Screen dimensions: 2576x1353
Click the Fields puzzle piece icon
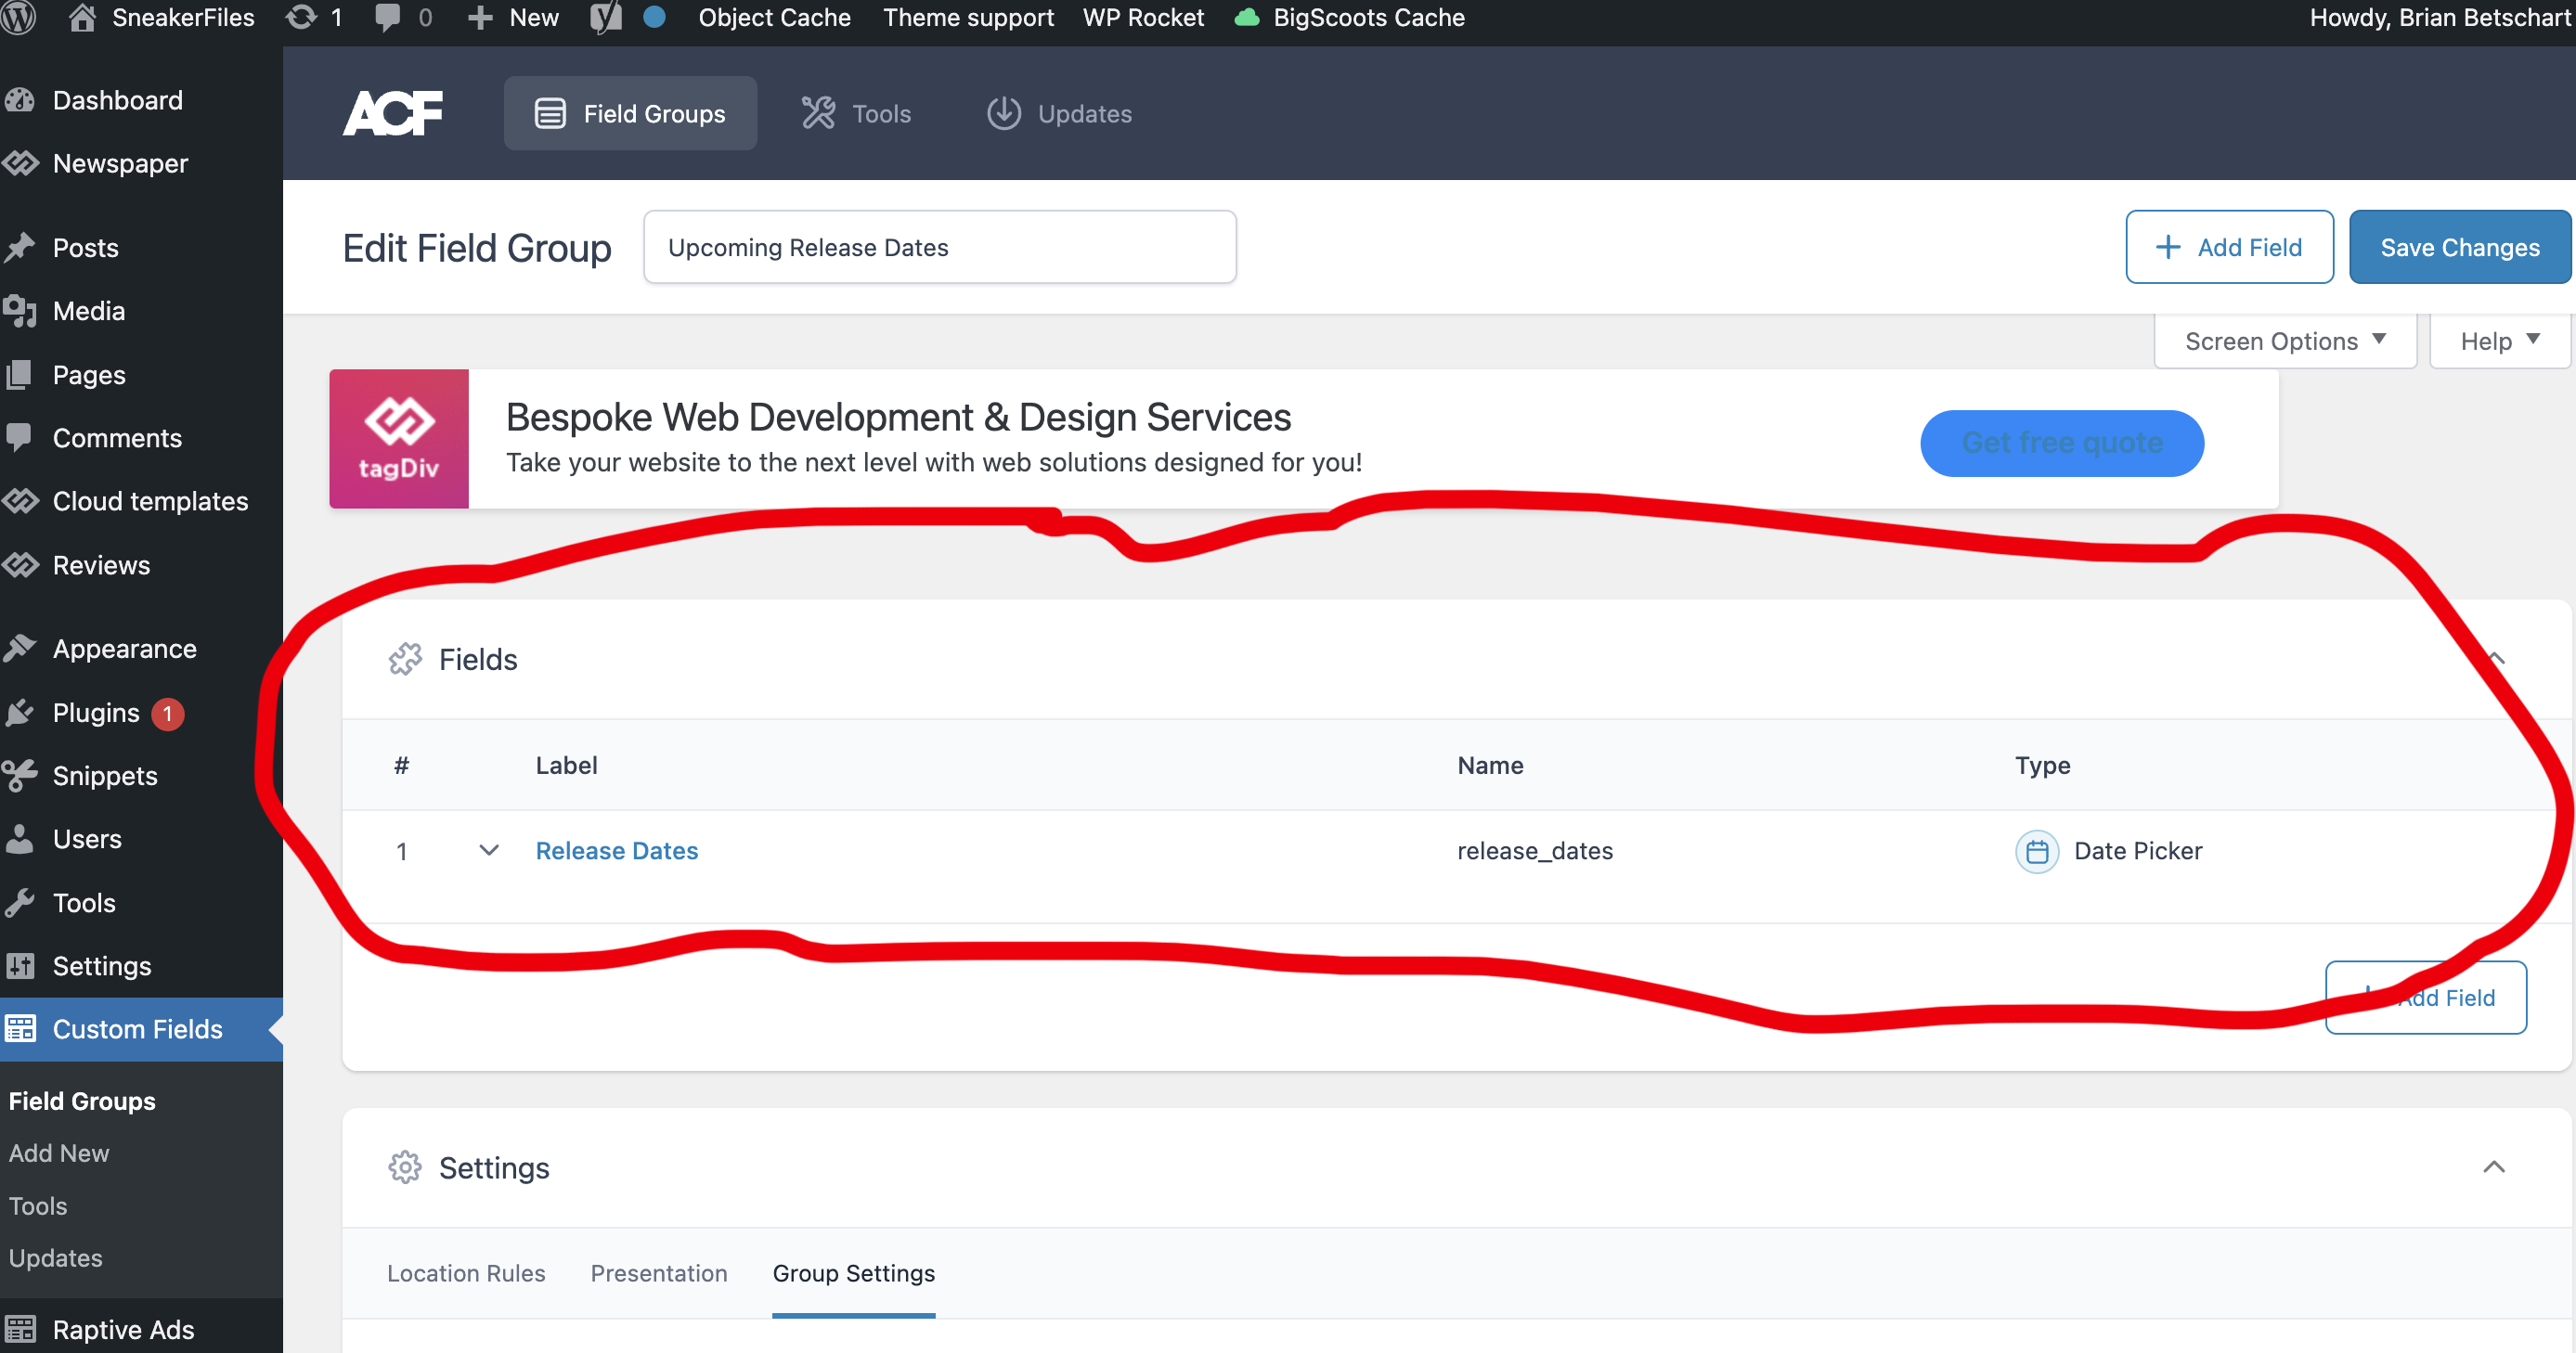coord(405,659)
